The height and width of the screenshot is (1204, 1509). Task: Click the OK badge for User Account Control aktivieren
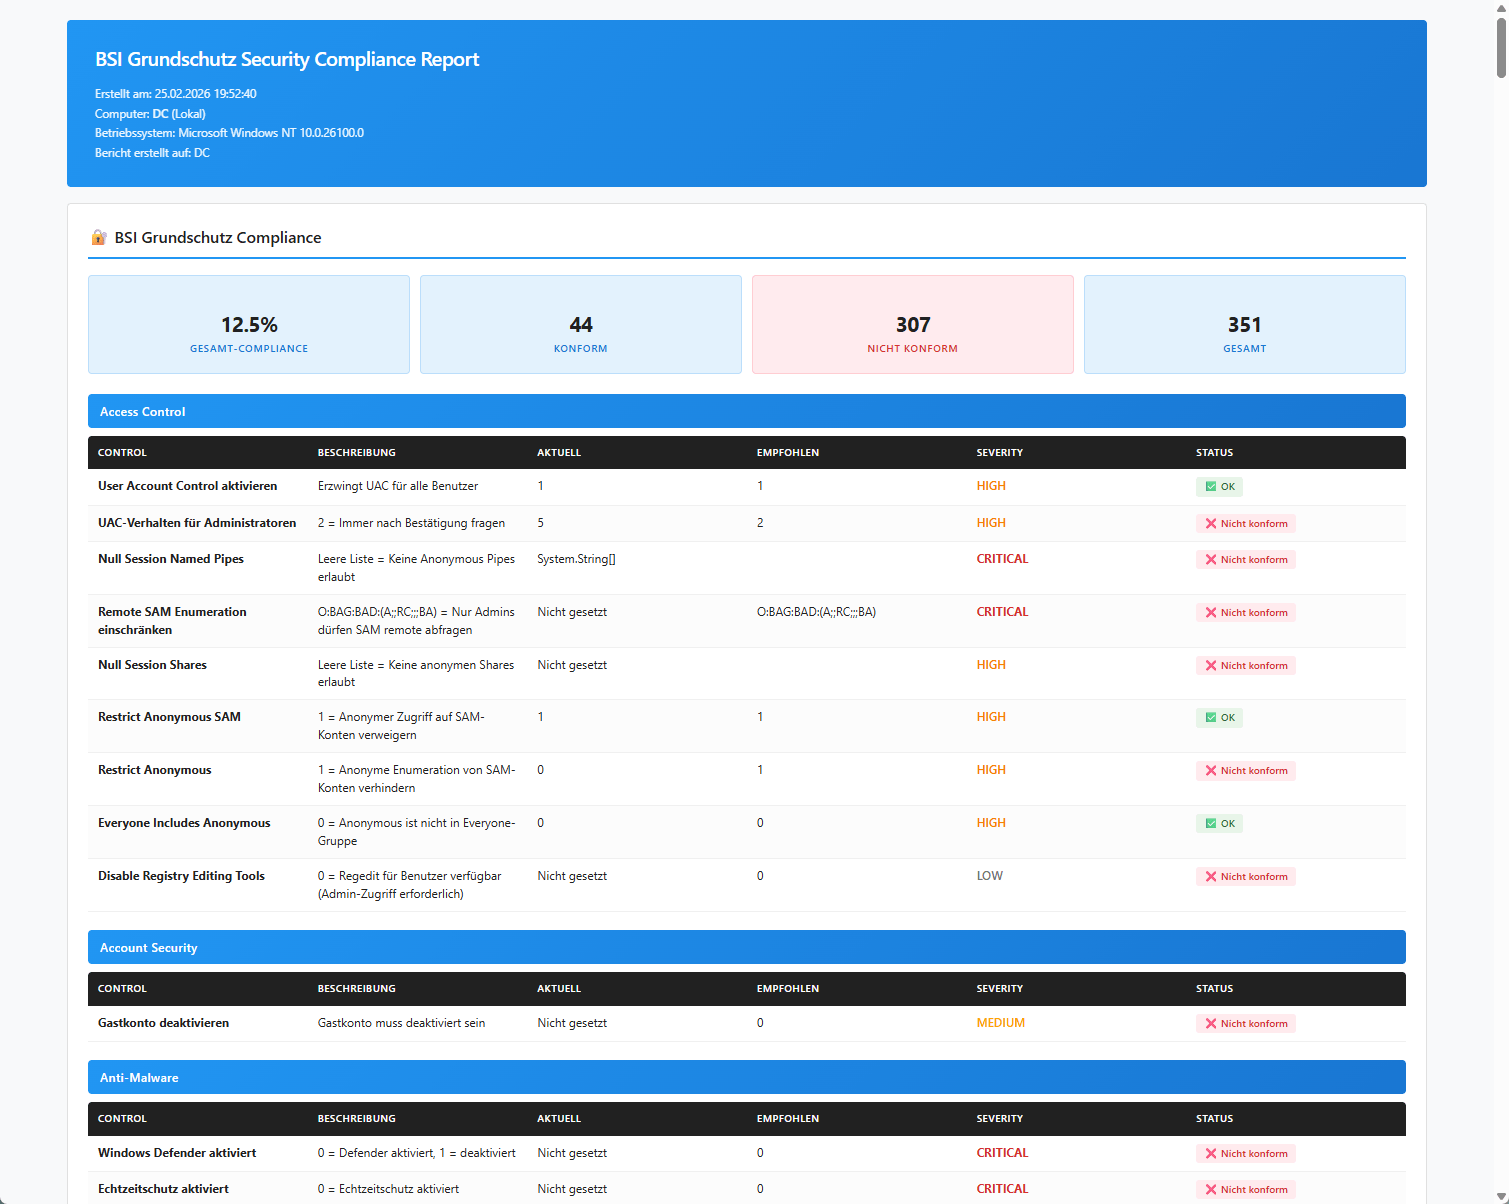pos(1219,487)
